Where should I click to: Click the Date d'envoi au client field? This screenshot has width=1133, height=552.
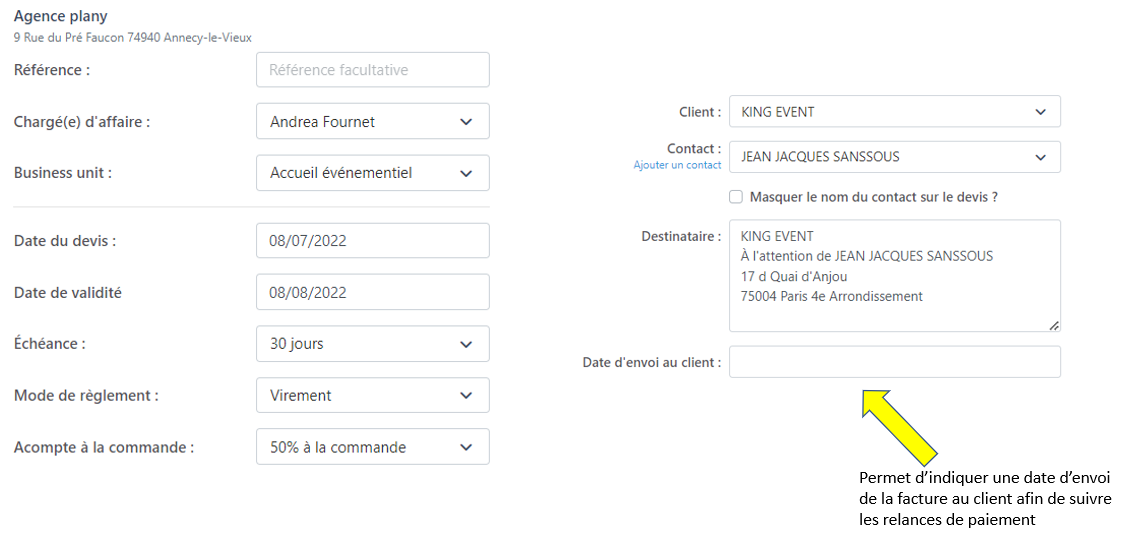click(x=894, y=362)
